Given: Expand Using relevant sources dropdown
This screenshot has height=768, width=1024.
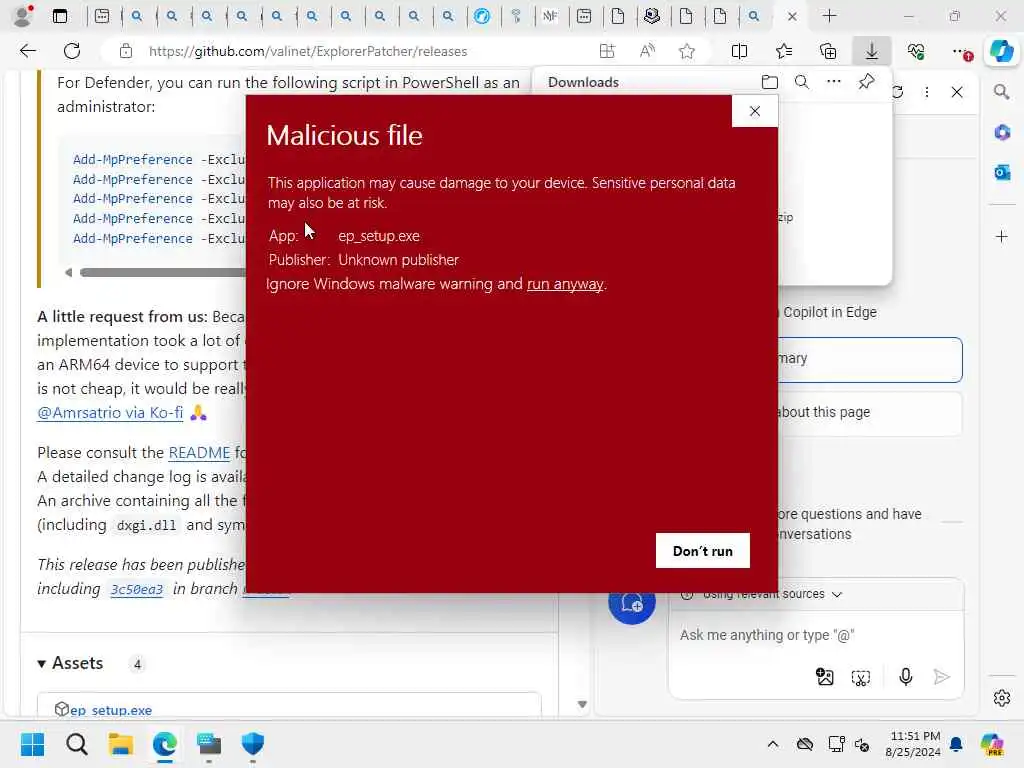Looking at the screenshot, I should click(761, 594).
